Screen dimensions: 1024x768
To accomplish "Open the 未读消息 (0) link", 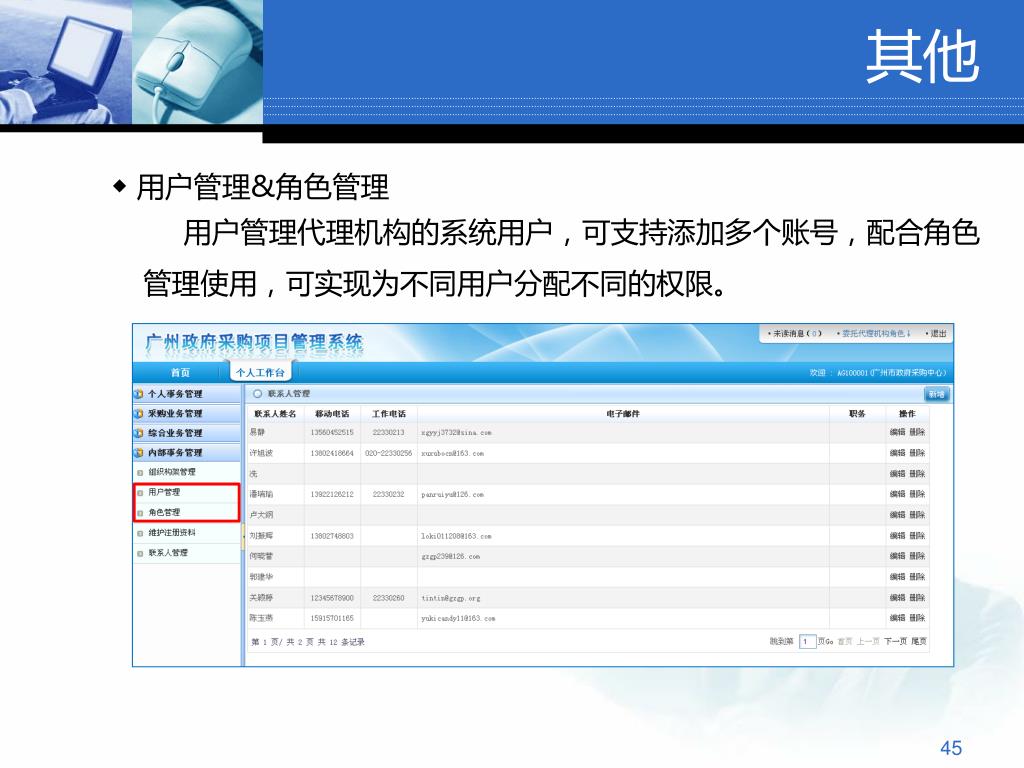I will [x=795, y=333].
